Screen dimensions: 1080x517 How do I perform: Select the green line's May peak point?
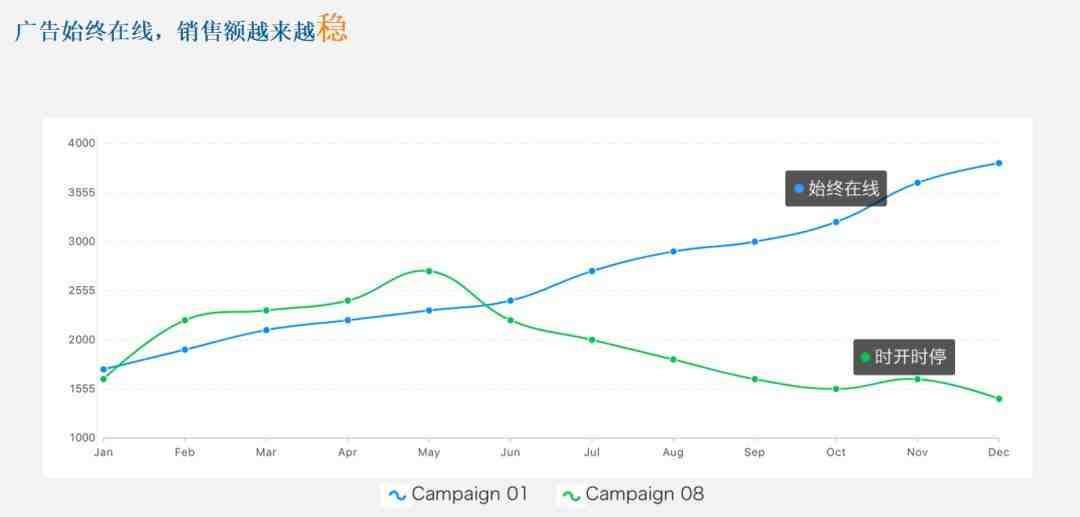tap(429, 271)
